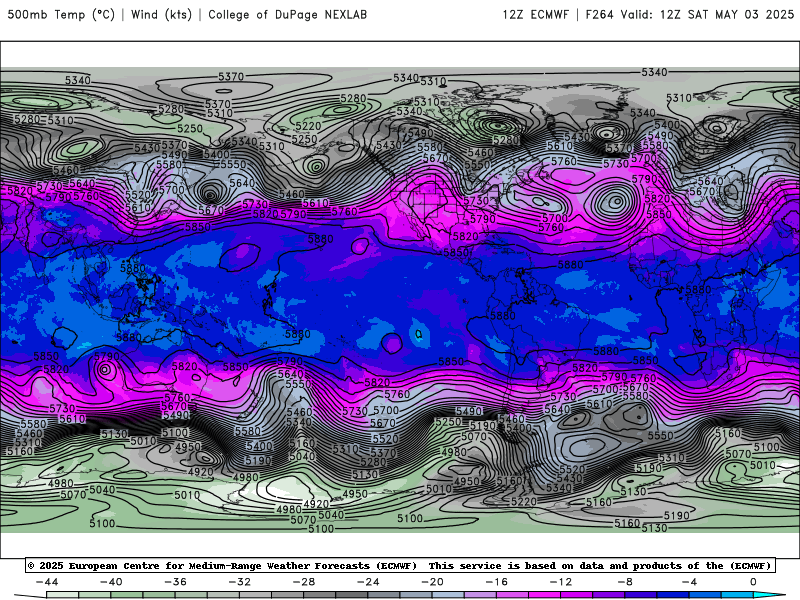Click the -40 color scale label
Screen dimensions: 800x600
[x=111, y=582]
